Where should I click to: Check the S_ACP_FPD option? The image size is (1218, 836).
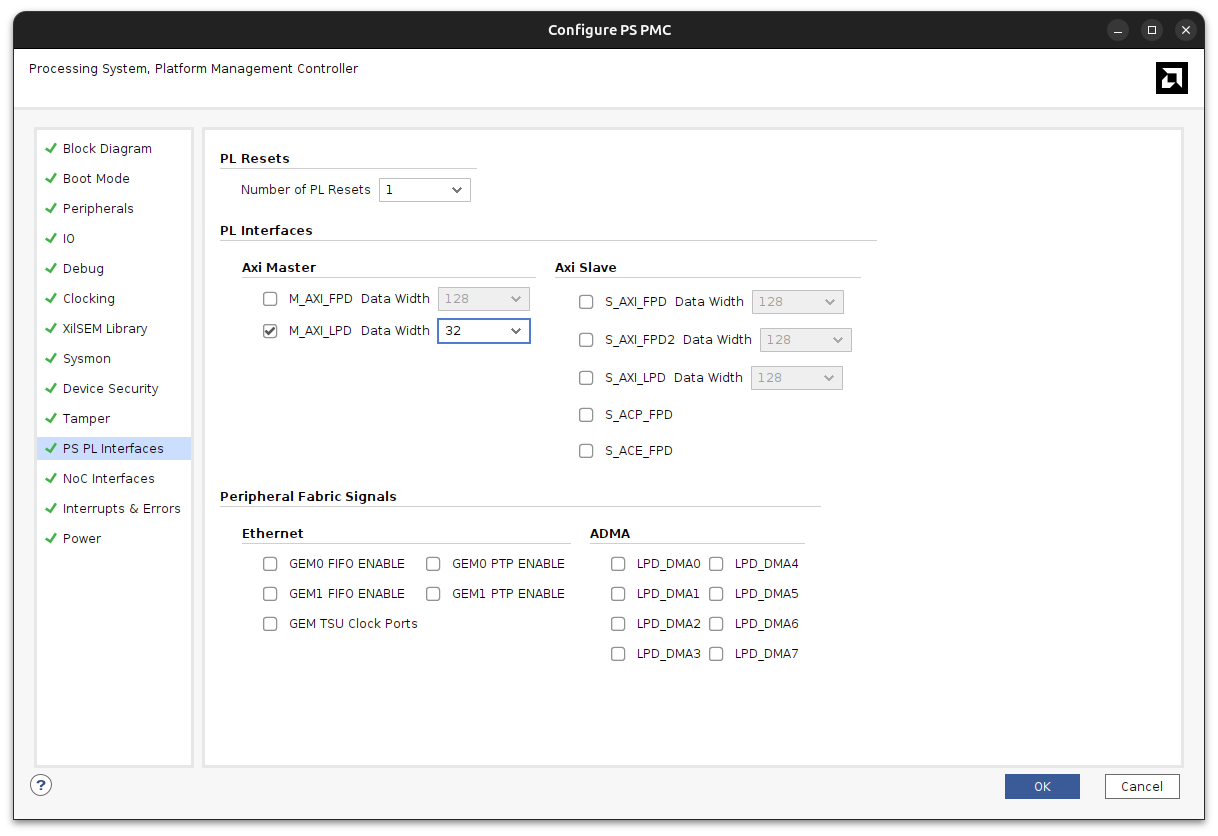point(586,414)
